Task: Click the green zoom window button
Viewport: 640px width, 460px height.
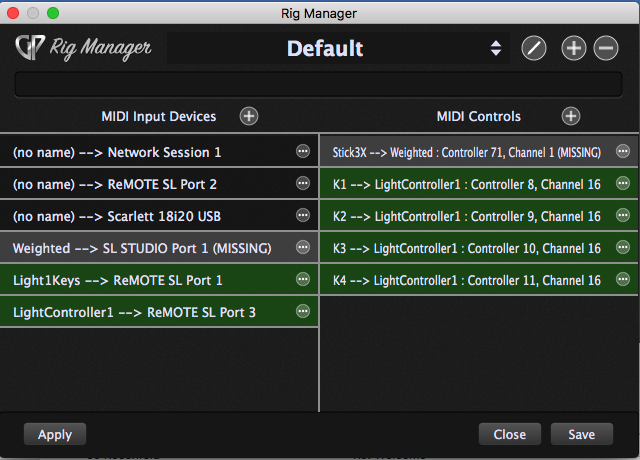Action: pos(53,13)
